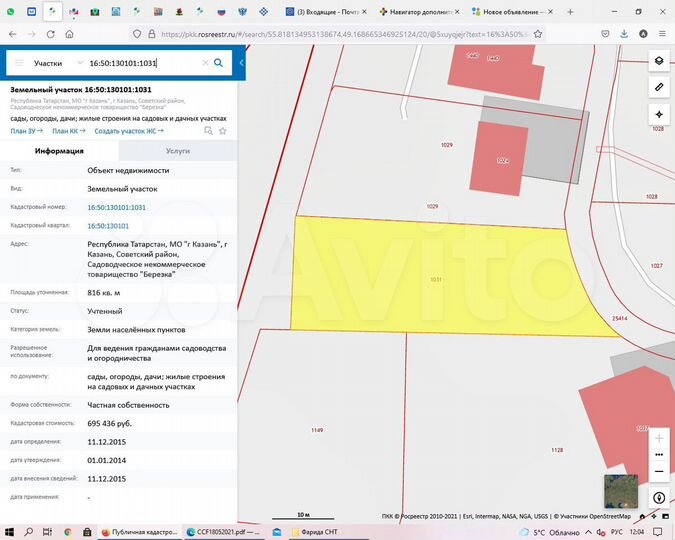
Task: Switch to the Услуги tab
Action: click(178, 151)
